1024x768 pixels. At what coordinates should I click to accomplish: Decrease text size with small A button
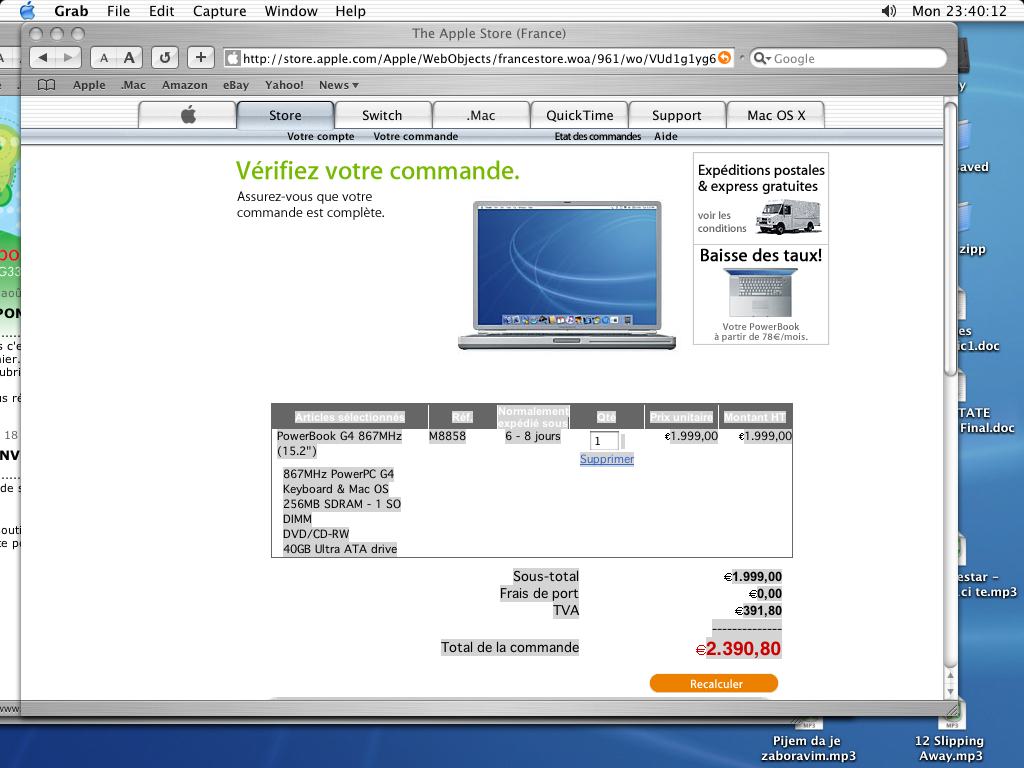click(x=104, y=57)
